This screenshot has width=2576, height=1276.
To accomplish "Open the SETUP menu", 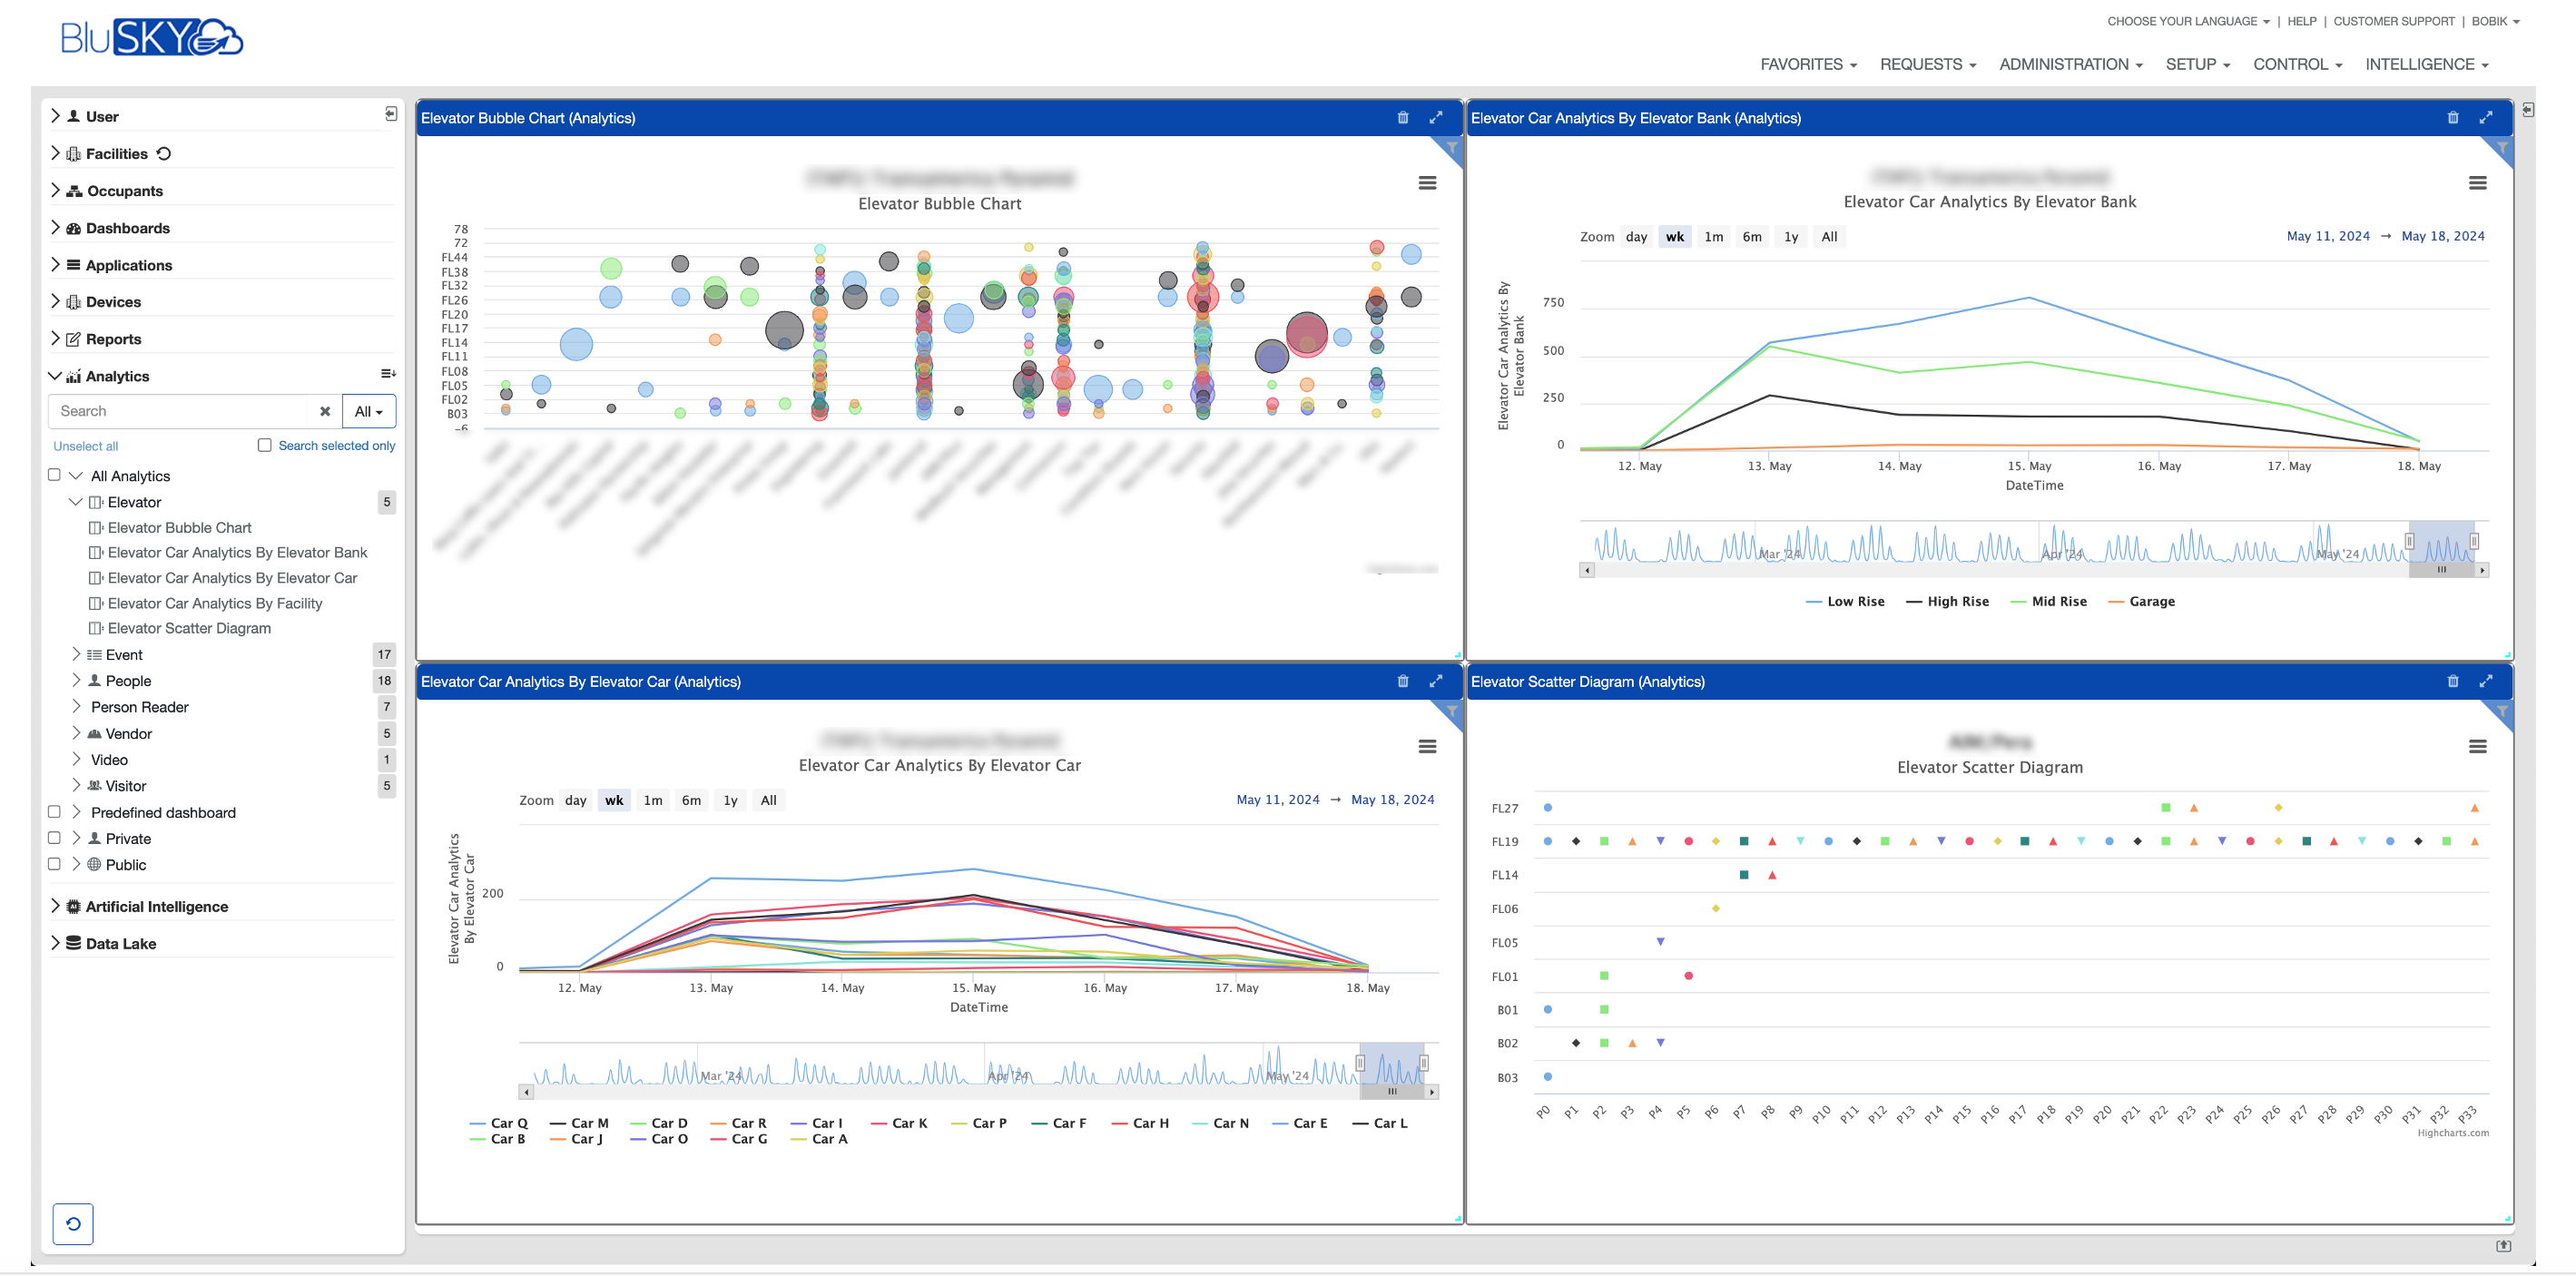I will coord(2197,64).
